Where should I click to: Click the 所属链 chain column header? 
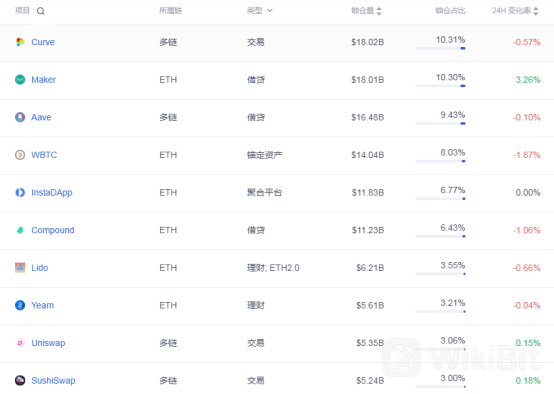[170, 11]
